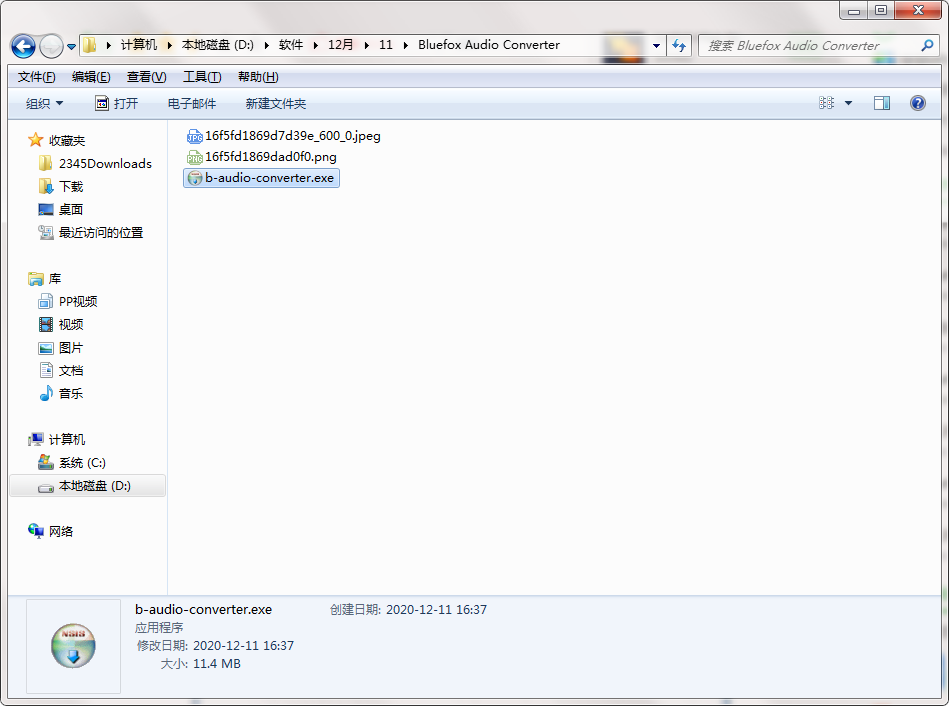Open the 文档 library
Image resolution: width=949 pixels, height=706 pixels.
coord(70,371)
